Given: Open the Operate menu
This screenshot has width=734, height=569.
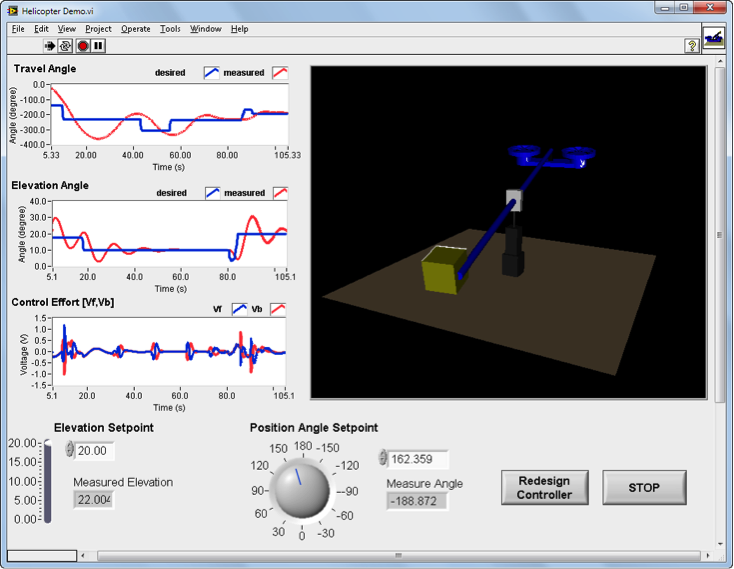Looking at the screenshot, I should (x=135, y=29).
